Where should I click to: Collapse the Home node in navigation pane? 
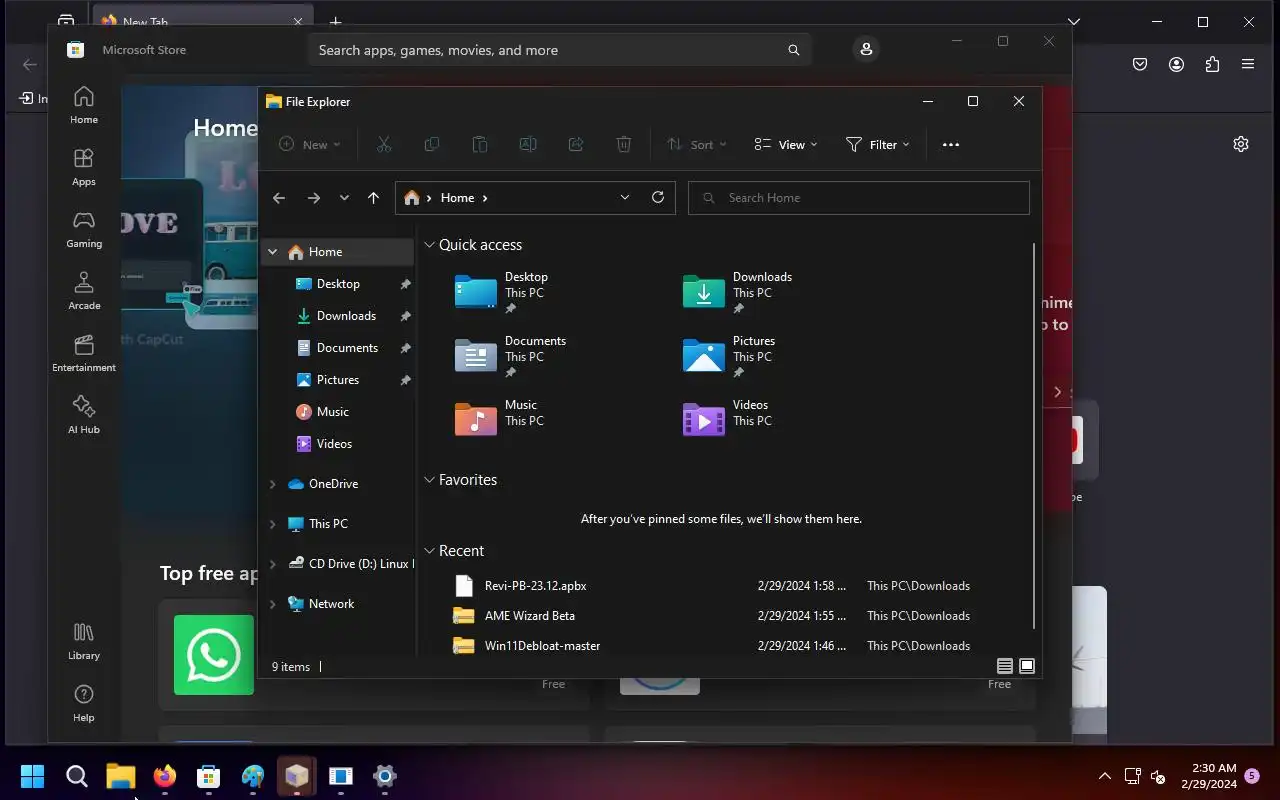[x=272, y=252]
